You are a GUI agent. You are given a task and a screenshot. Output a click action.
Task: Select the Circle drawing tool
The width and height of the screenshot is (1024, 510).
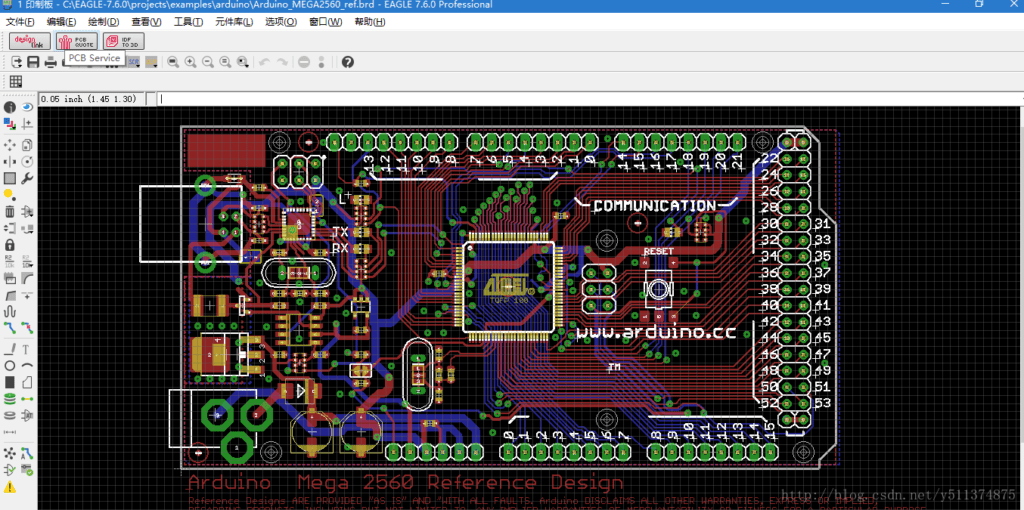click(10, 366)
